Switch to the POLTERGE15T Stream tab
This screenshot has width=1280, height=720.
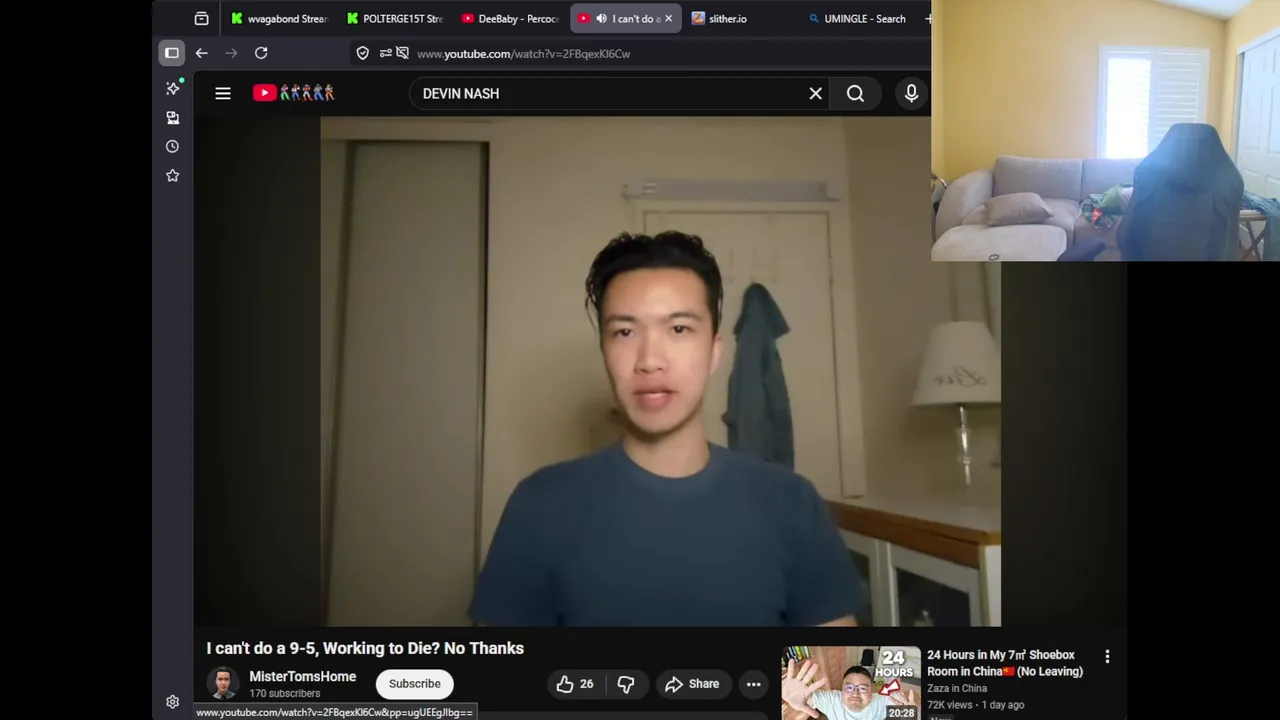point(395,18)
